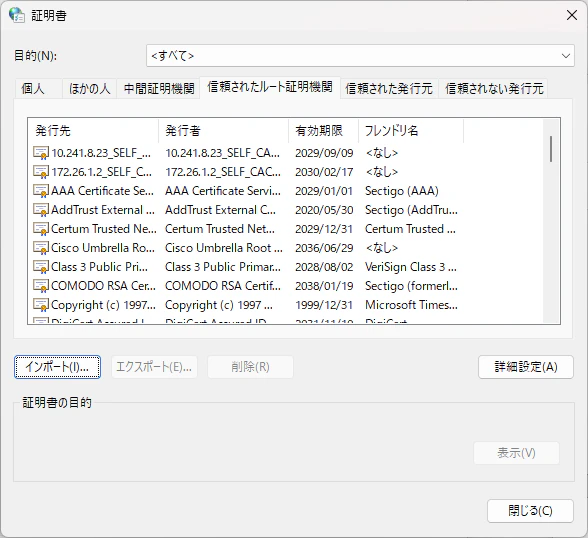Close the 証明書 dialog with X
Image resolution: width=588 pixels, height=538 pixels.
click(x=572, y=15)
